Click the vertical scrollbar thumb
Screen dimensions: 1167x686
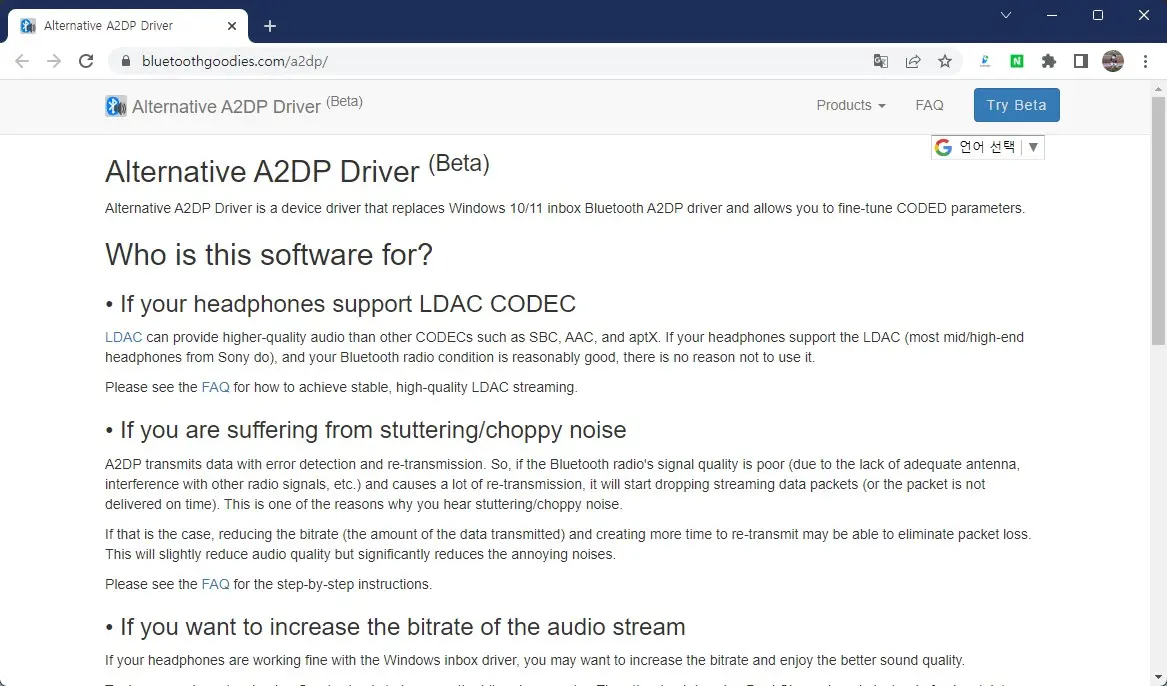(x=1159, y=220)
